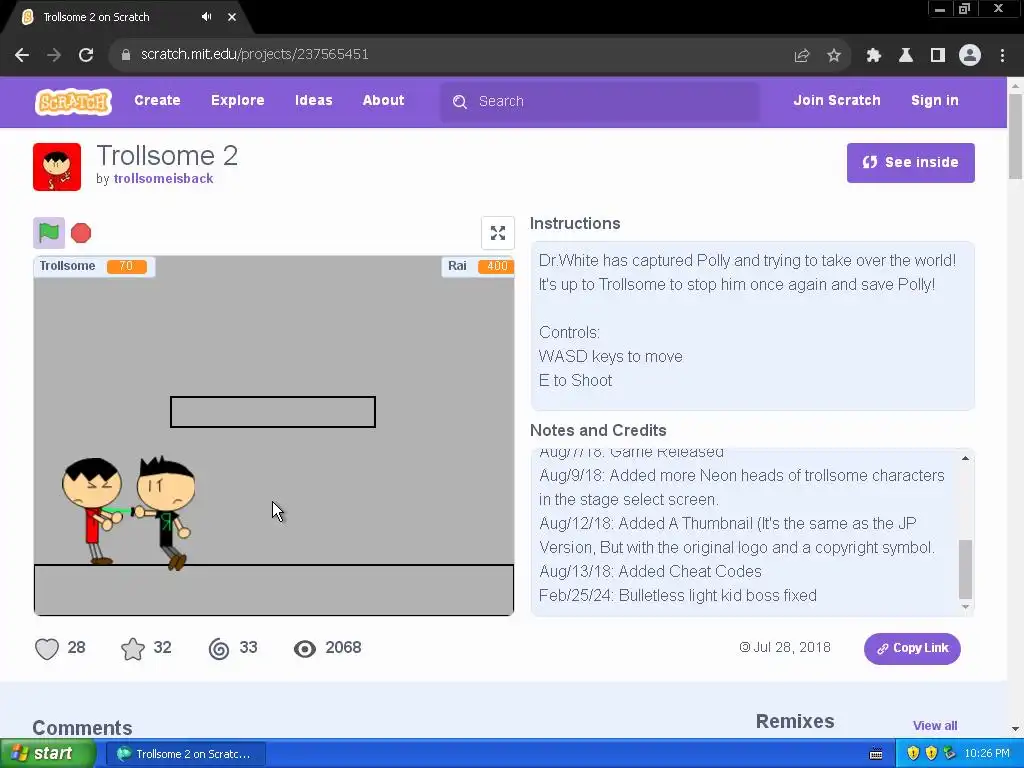Open the browser profile avatar
Image resolution: width=1024 pixels, height=768 pixels.
coord(970,56)
